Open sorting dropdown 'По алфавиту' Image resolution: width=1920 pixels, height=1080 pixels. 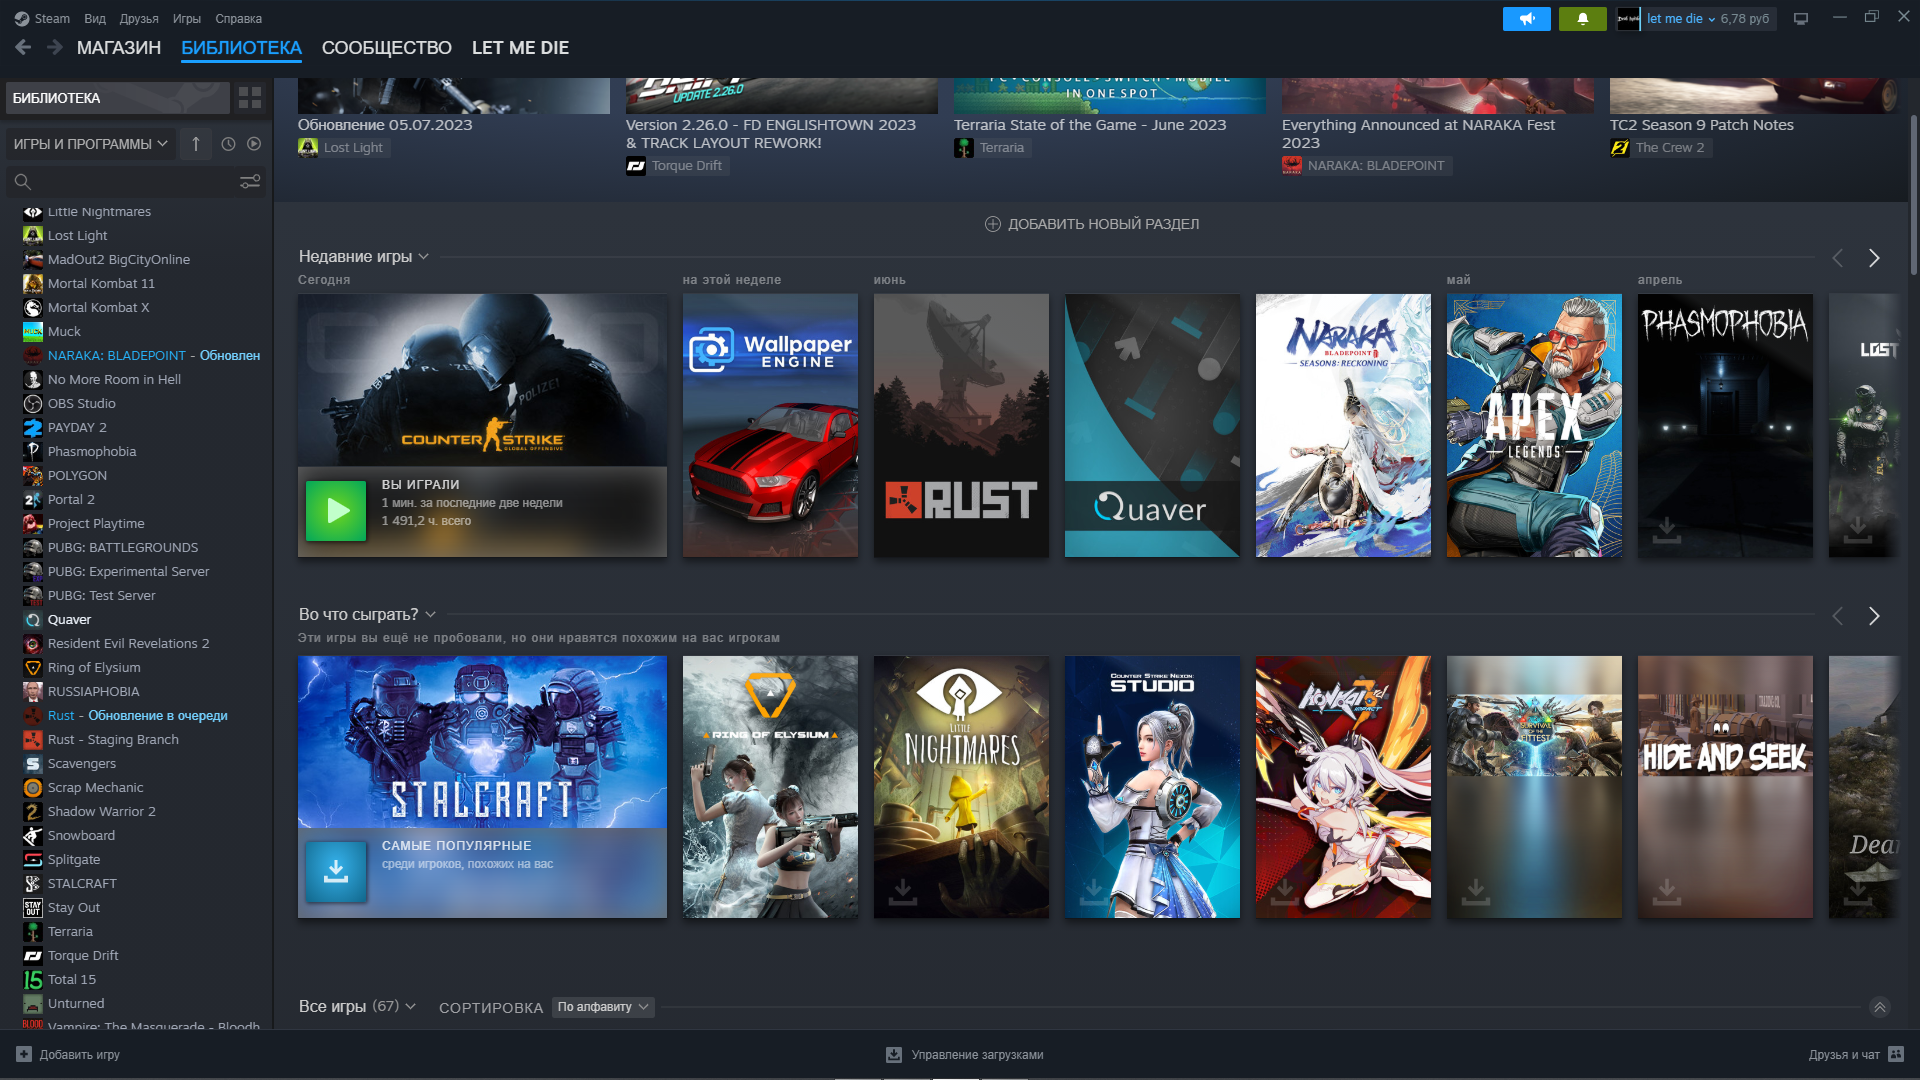click(603, 1007)
